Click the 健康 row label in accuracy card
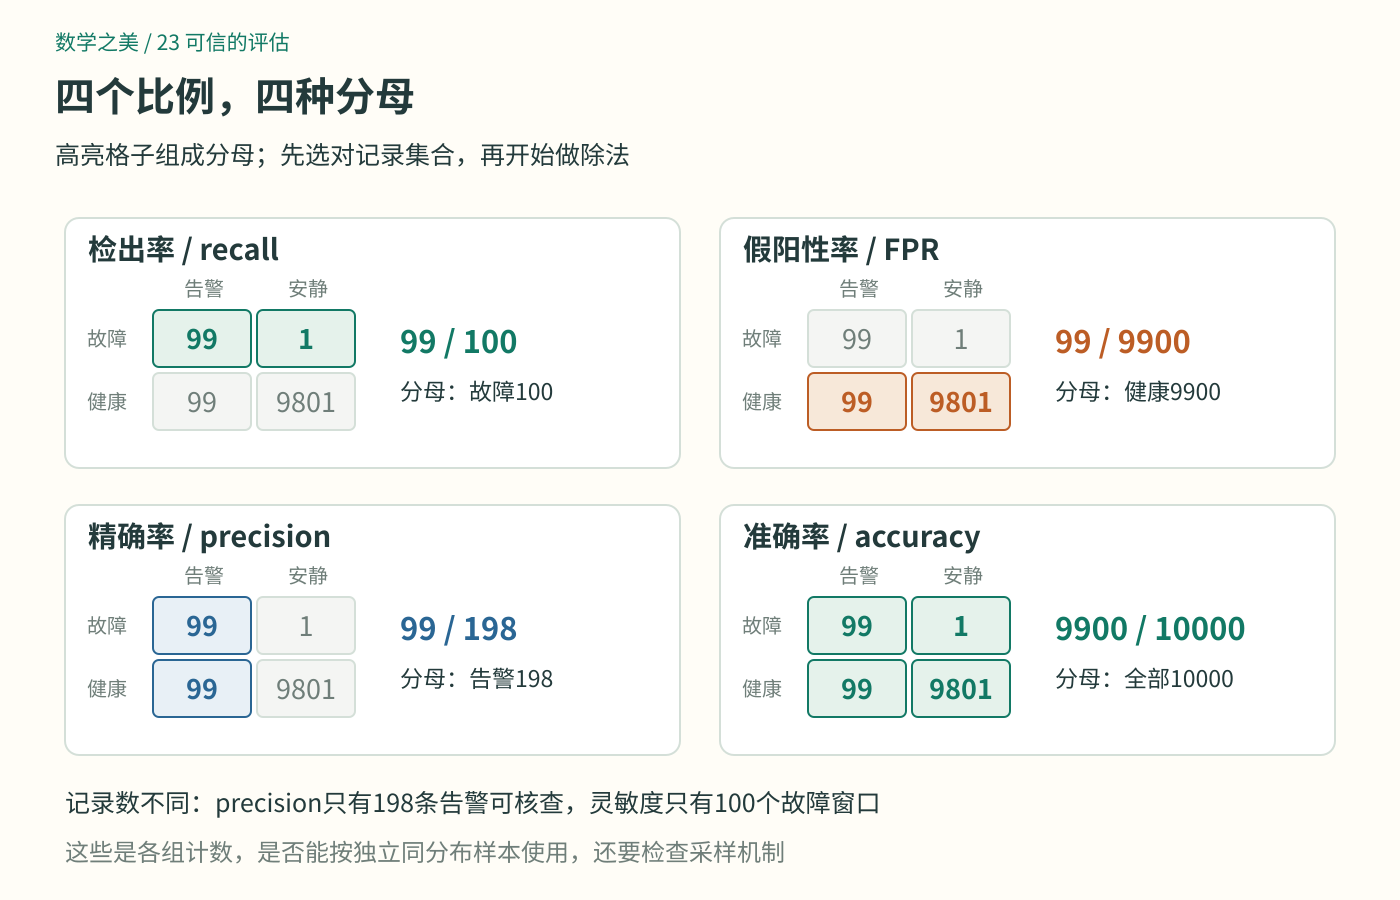The width and height of the screenshot is (1400, 900). pos(762,689)
